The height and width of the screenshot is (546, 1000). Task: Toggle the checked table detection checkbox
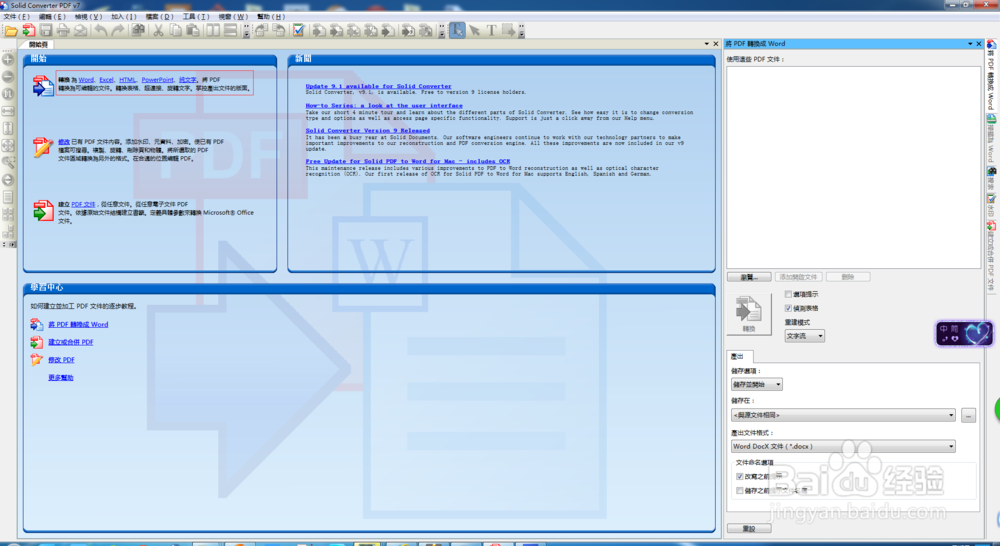(788, 308)
